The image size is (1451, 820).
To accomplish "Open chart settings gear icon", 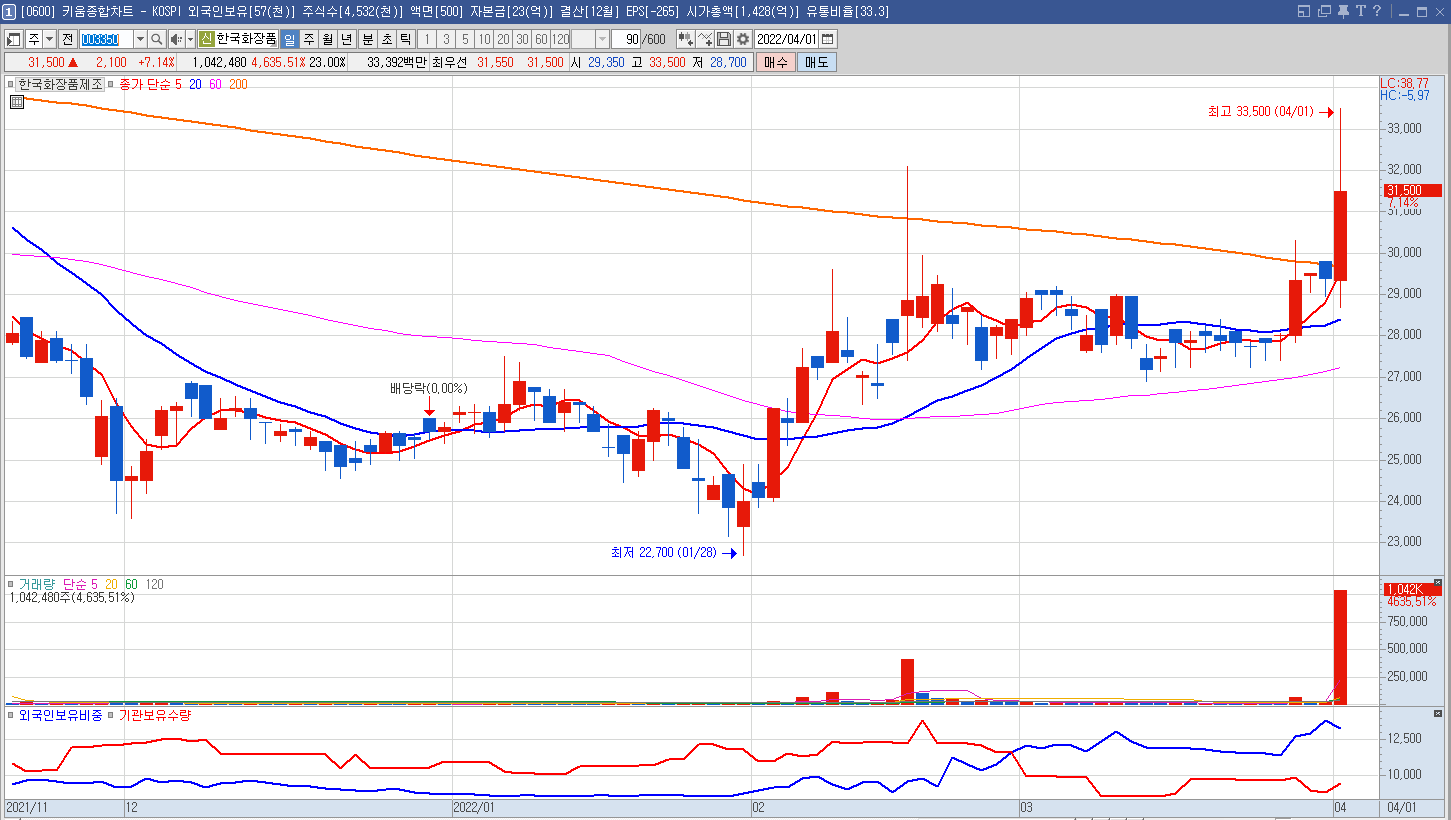I will click(743, 39).
